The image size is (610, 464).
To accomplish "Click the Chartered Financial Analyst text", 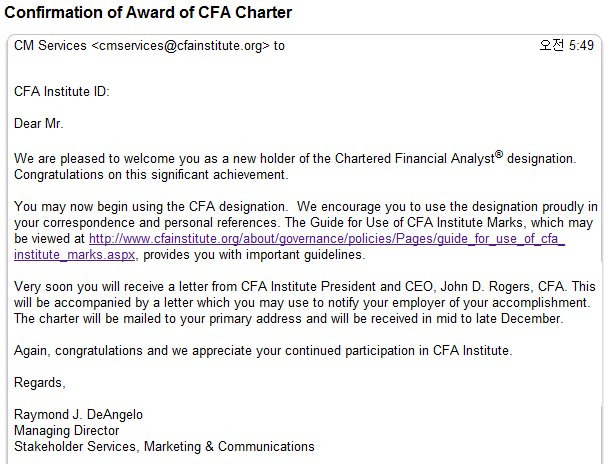I will click(414, 158).
